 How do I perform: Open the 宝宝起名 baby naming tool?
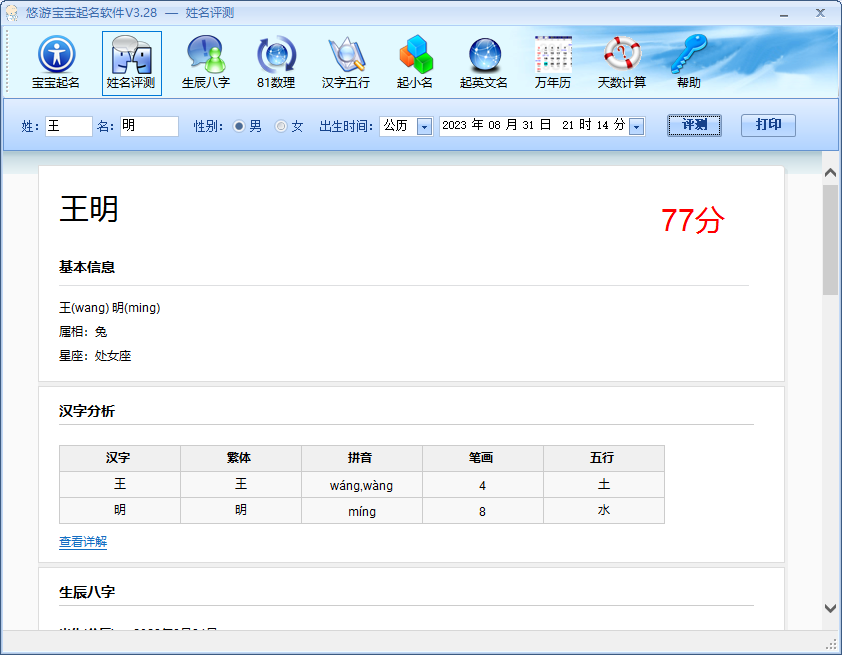point(56,62)
